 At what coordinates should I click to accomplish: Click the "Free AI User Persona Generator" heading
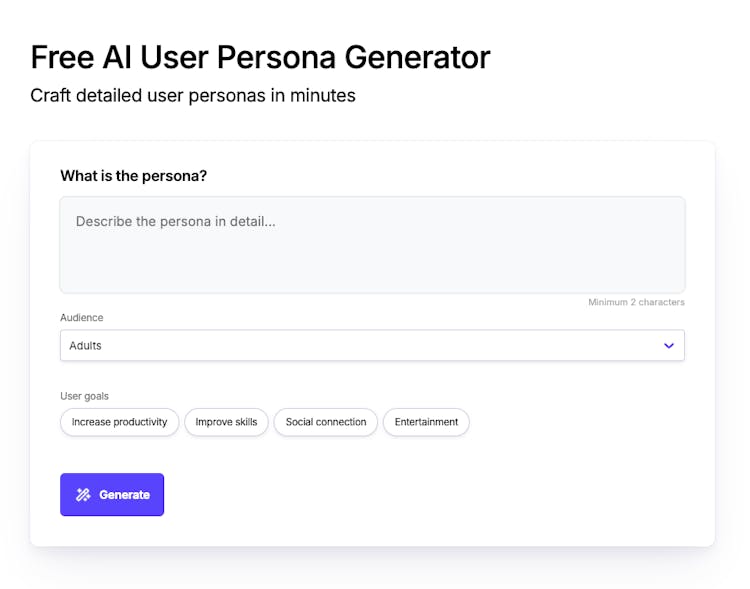pyautogui.click(x=260, y=57)
